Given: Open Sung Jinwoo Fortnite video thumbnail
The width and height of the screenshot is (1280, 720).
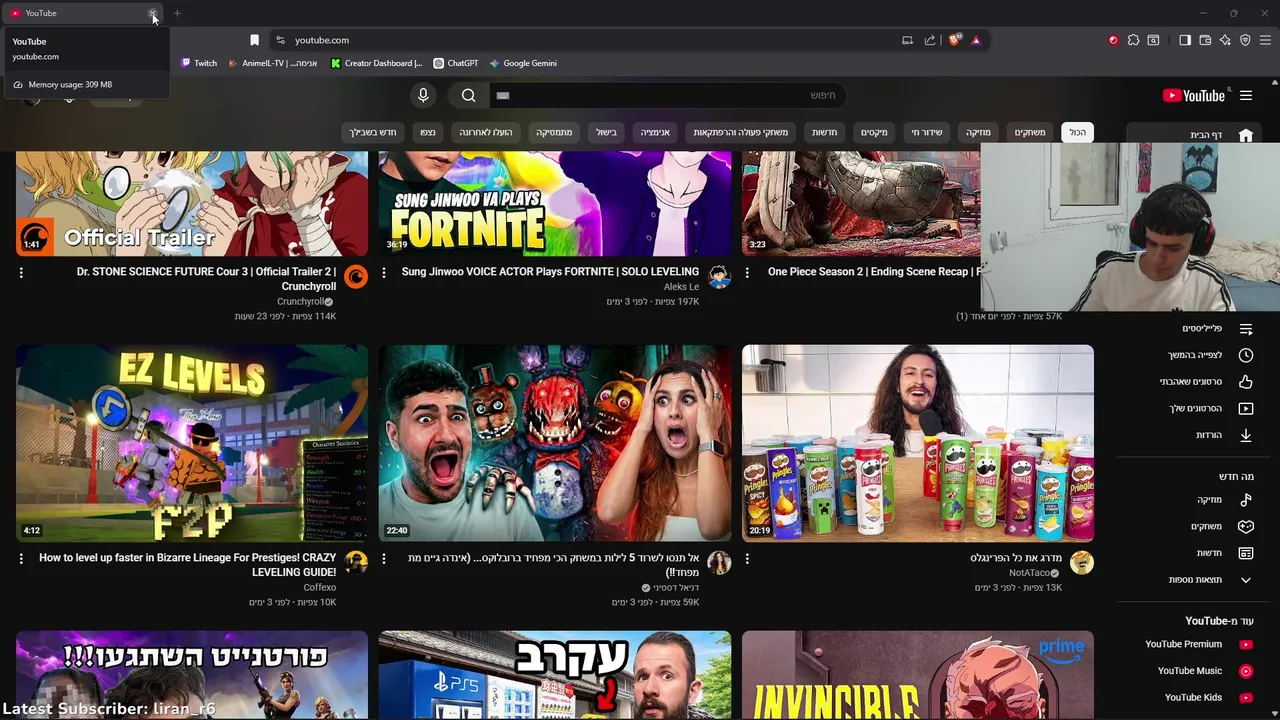Looking at the screenshot, I should click(x=555, y=203).
